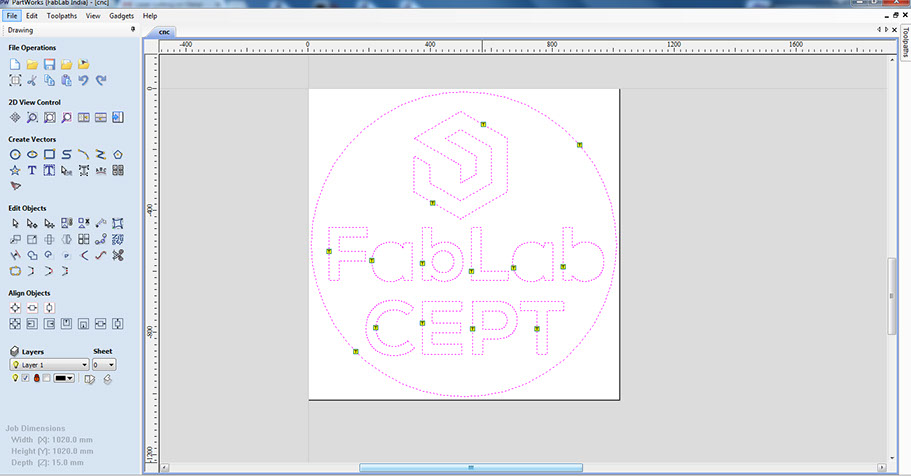Zoom to the selected objects
The height and width of the screenshot is (476, 911).
click(x=66, y=117)
